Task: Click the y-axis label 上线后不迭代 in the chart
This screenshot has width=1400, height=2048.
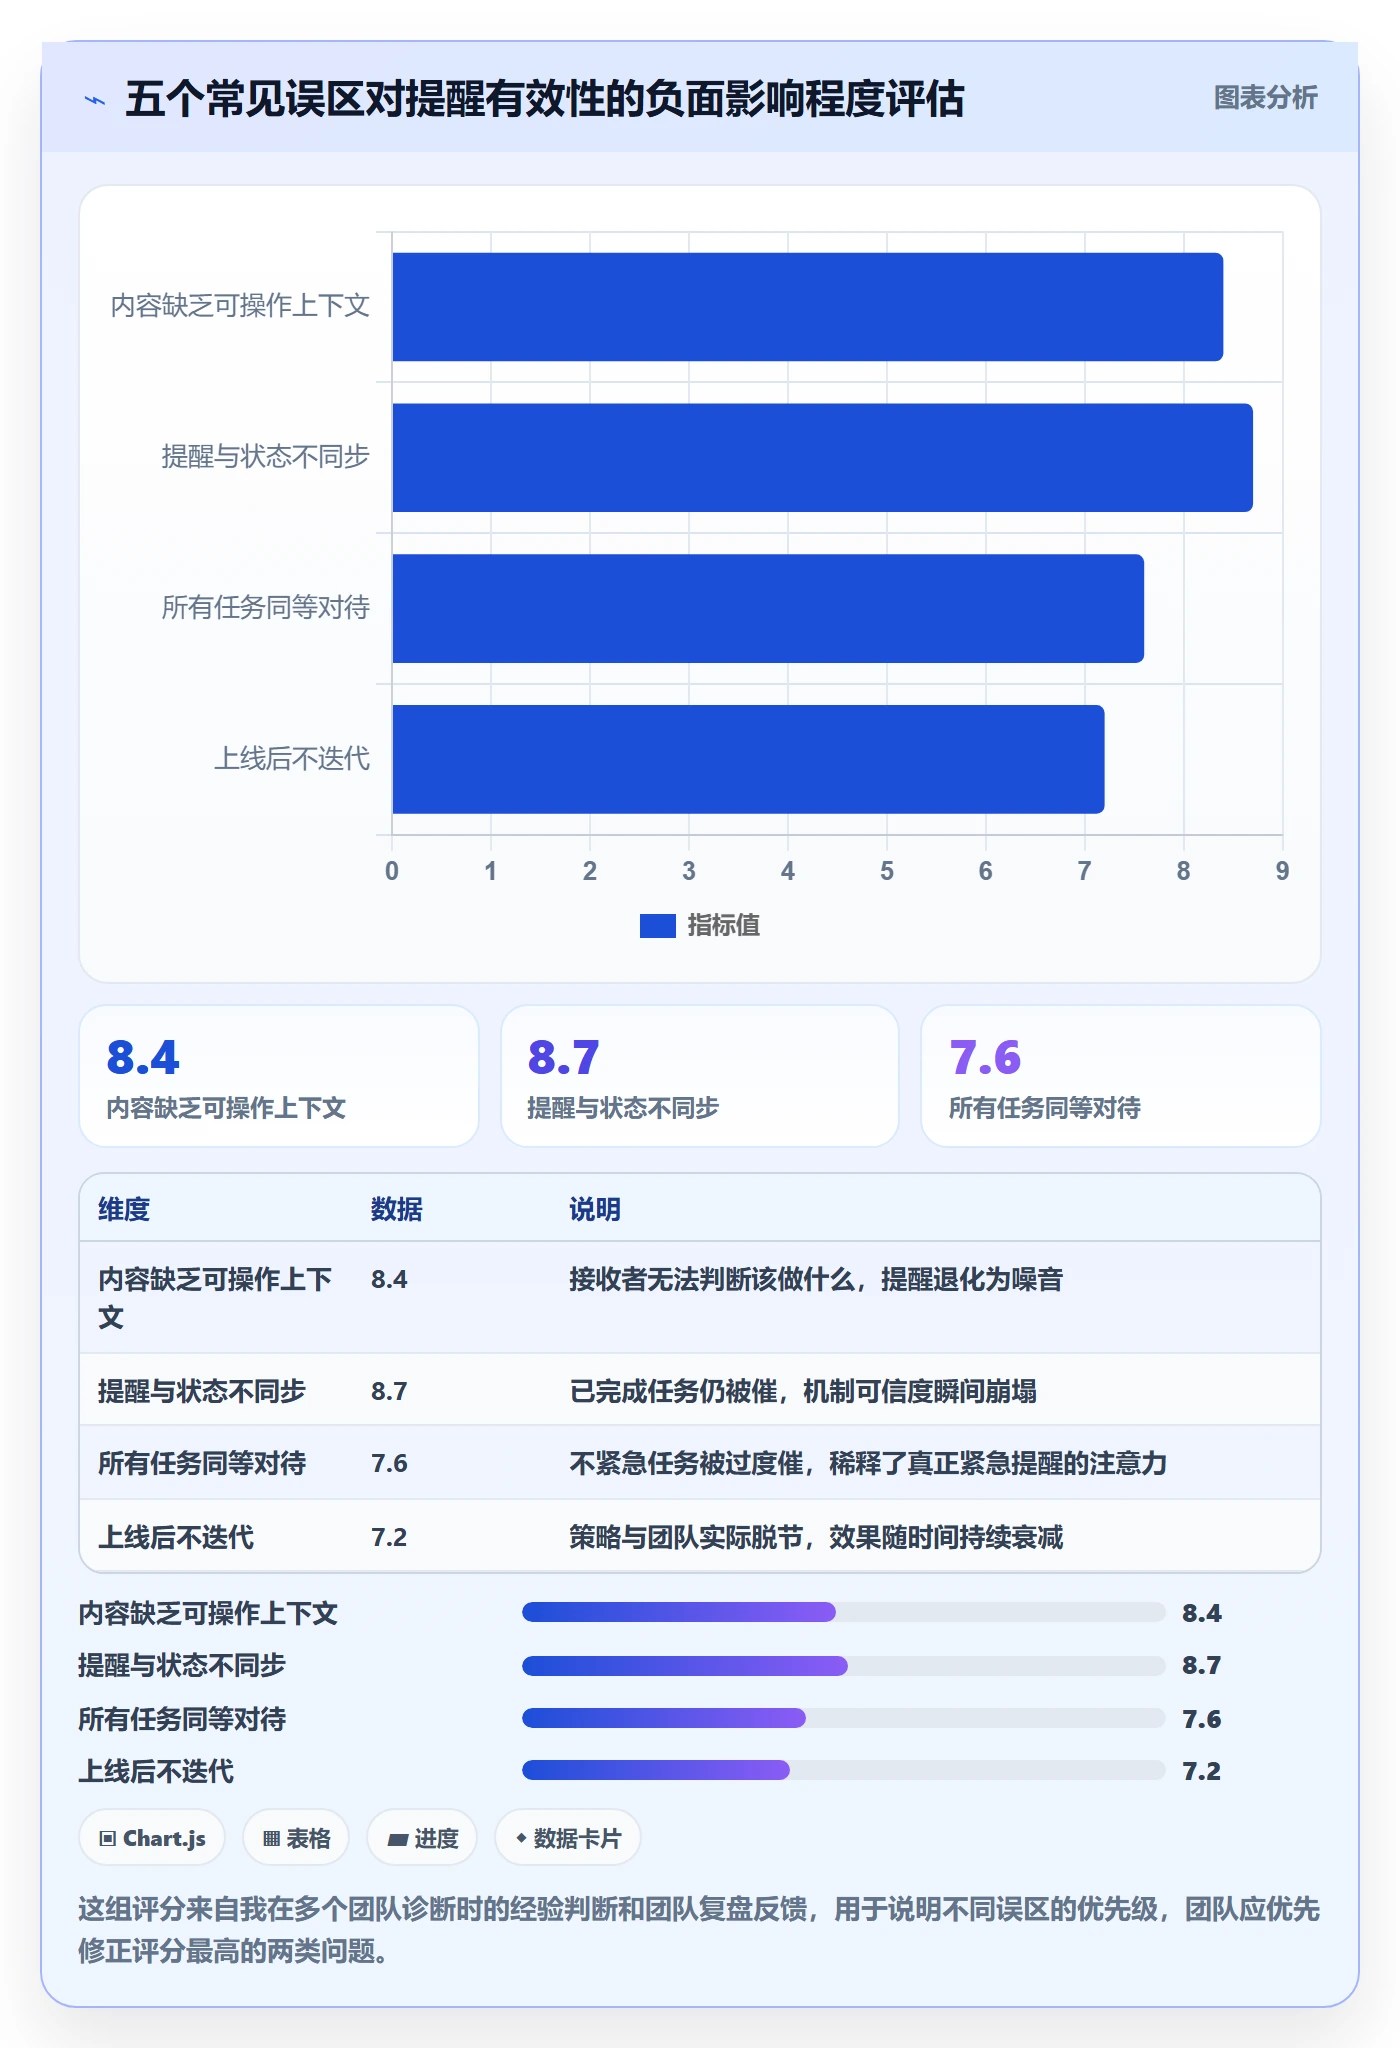Action: pos(292,759)
